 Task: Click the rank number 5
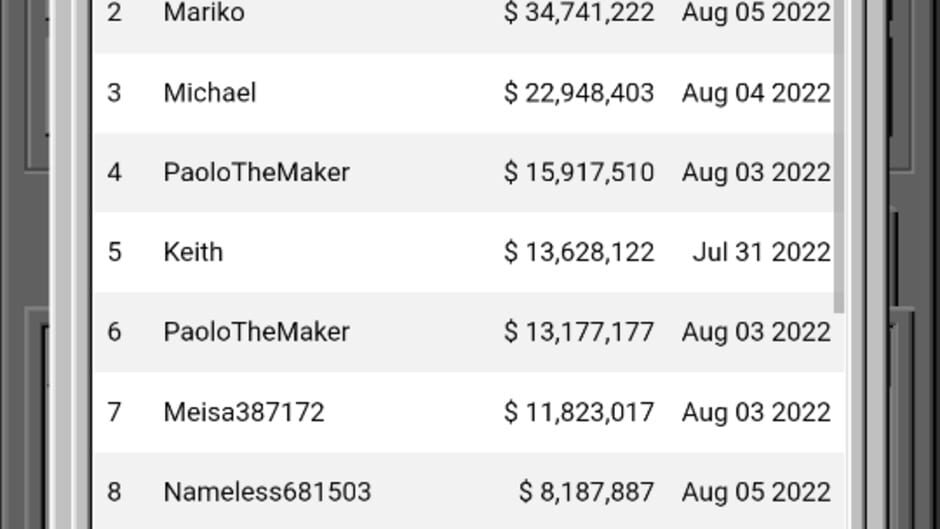114,252
